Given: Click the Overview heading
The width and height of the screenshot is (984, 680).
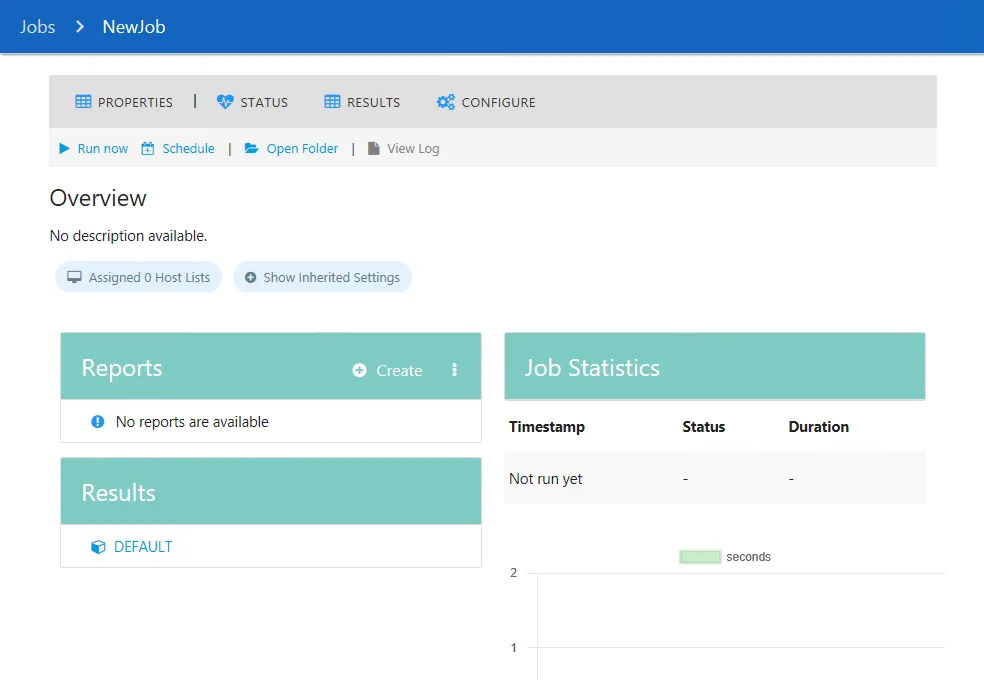Looking at the screenshot, I should point(98,198).
